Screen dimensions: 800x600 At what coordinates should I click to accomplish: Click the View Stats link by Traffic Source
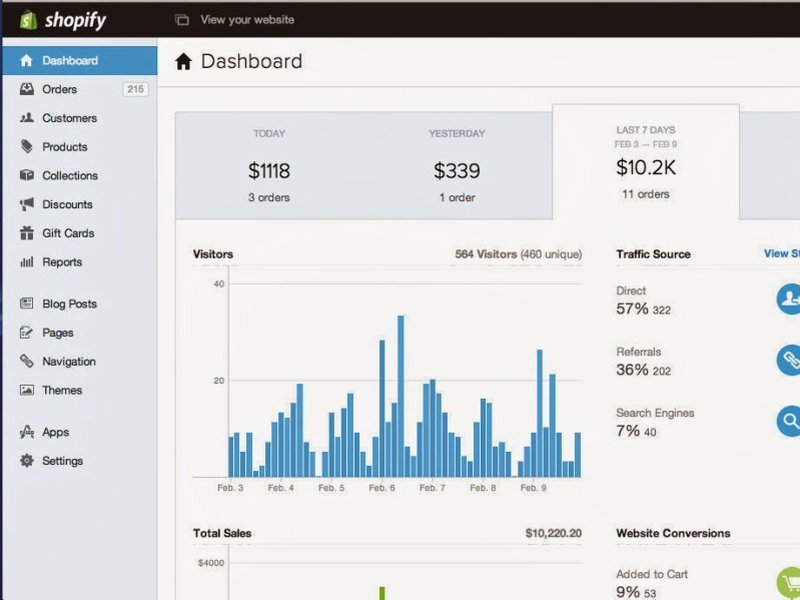pyautogui.click(x=782, y=254)
